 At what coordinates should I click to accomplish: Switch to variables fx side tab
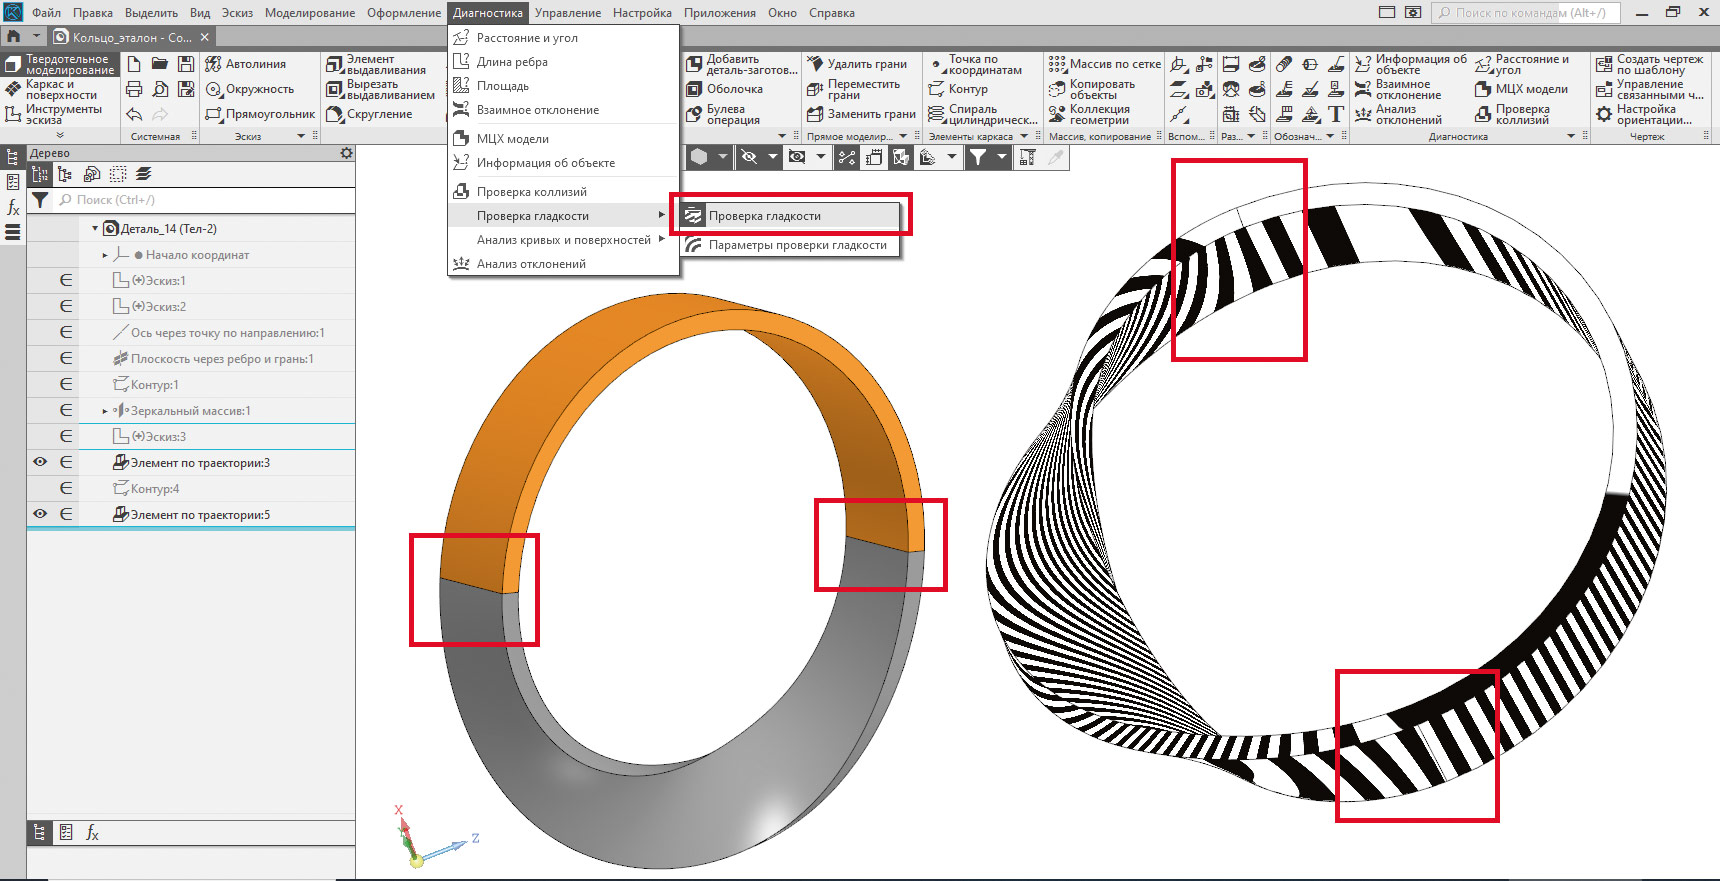point(13,207)
